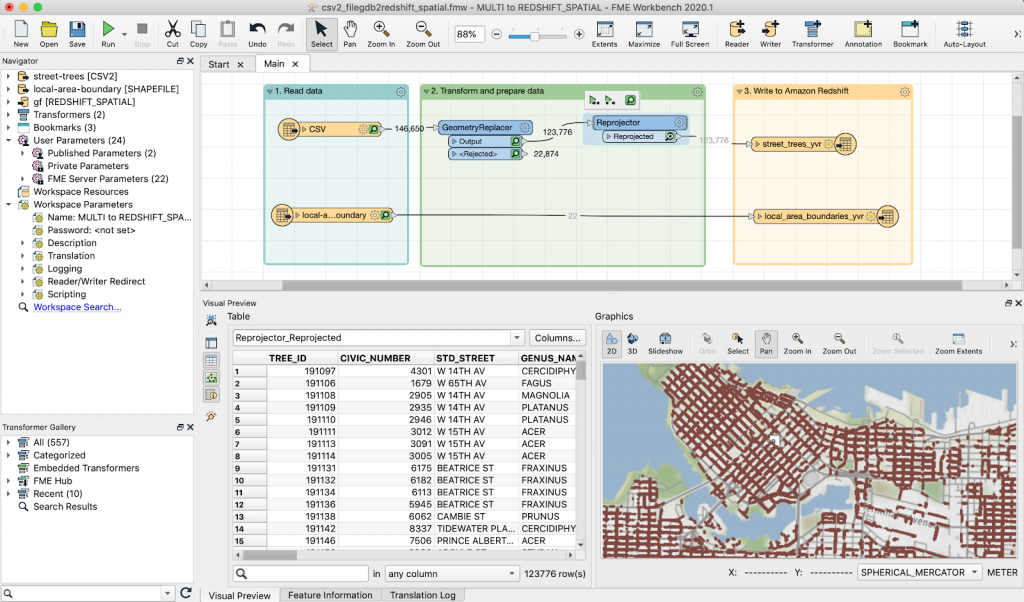Click the Slideshow icon in Graphics toolbar

(x=665, y=343)
